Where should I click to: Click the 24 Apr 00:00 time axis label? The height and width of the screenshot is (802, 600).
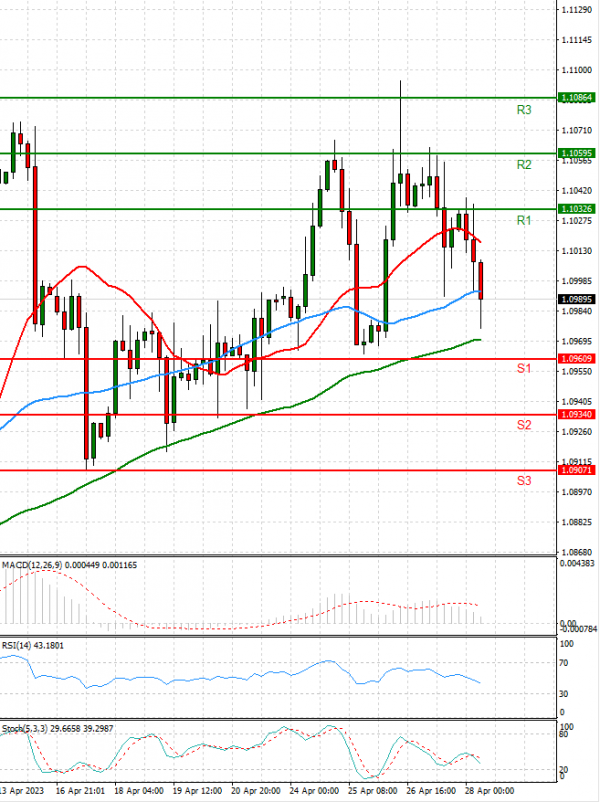point(312,789)
